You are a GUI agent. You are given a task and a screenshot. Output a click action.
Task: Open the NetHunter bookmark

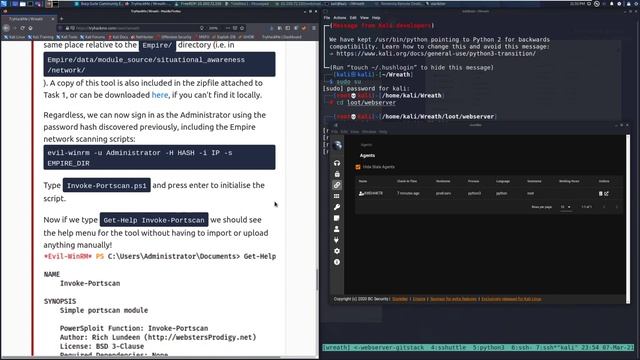(x=142, y=37)
